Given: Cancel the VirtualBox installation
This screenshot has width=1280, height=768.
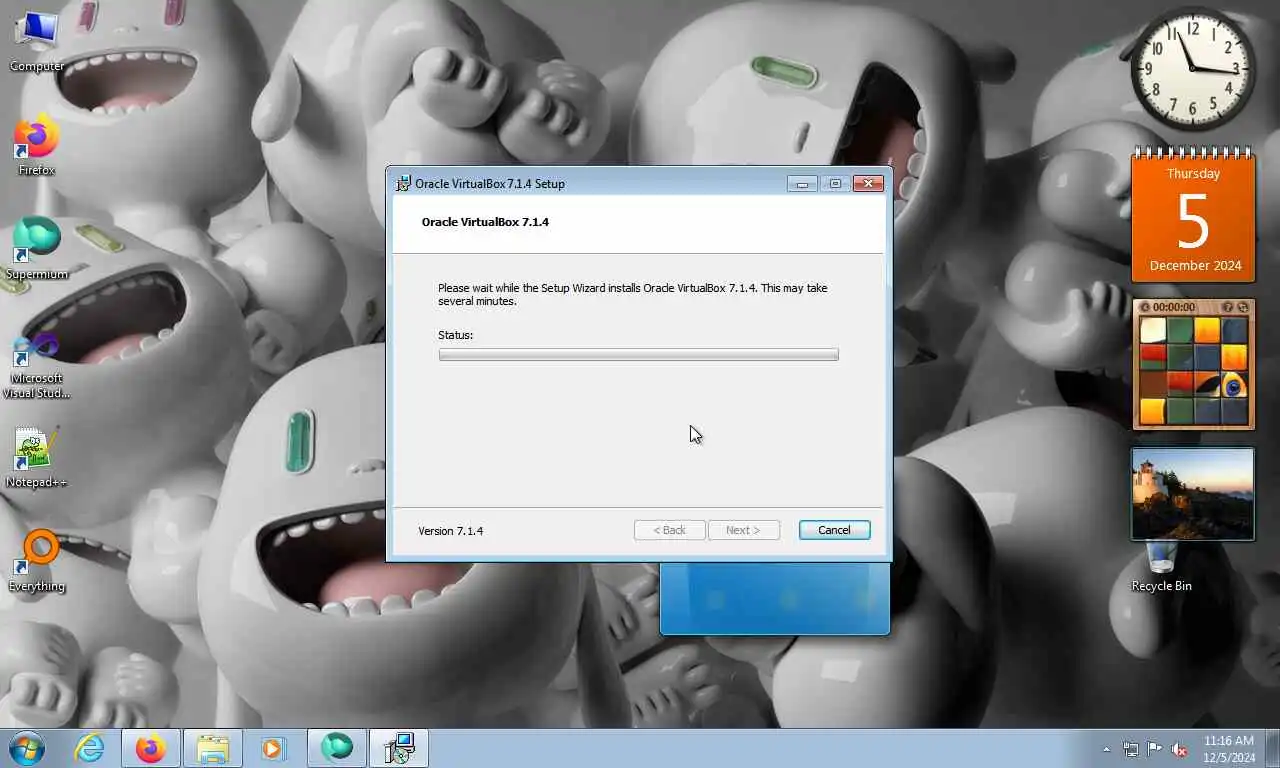Looking at the screenshot, I should (x=834, y=530).
